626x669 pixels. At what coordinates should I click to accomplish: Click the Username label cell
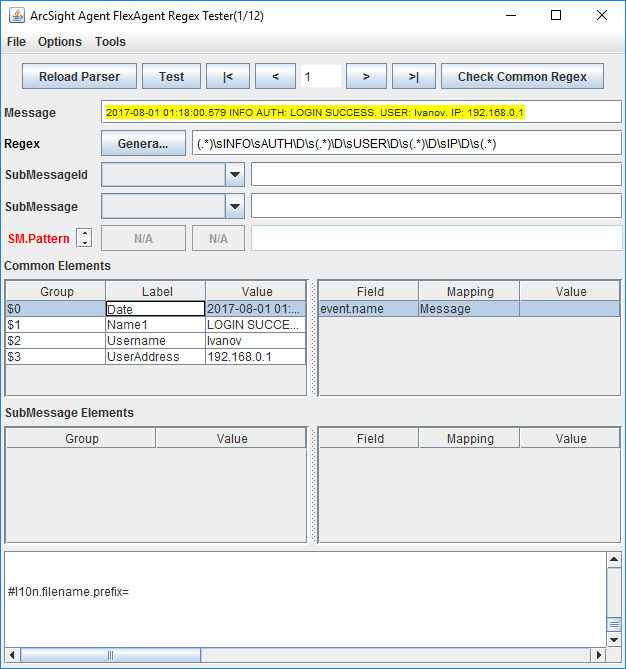(x=156, y=340)
